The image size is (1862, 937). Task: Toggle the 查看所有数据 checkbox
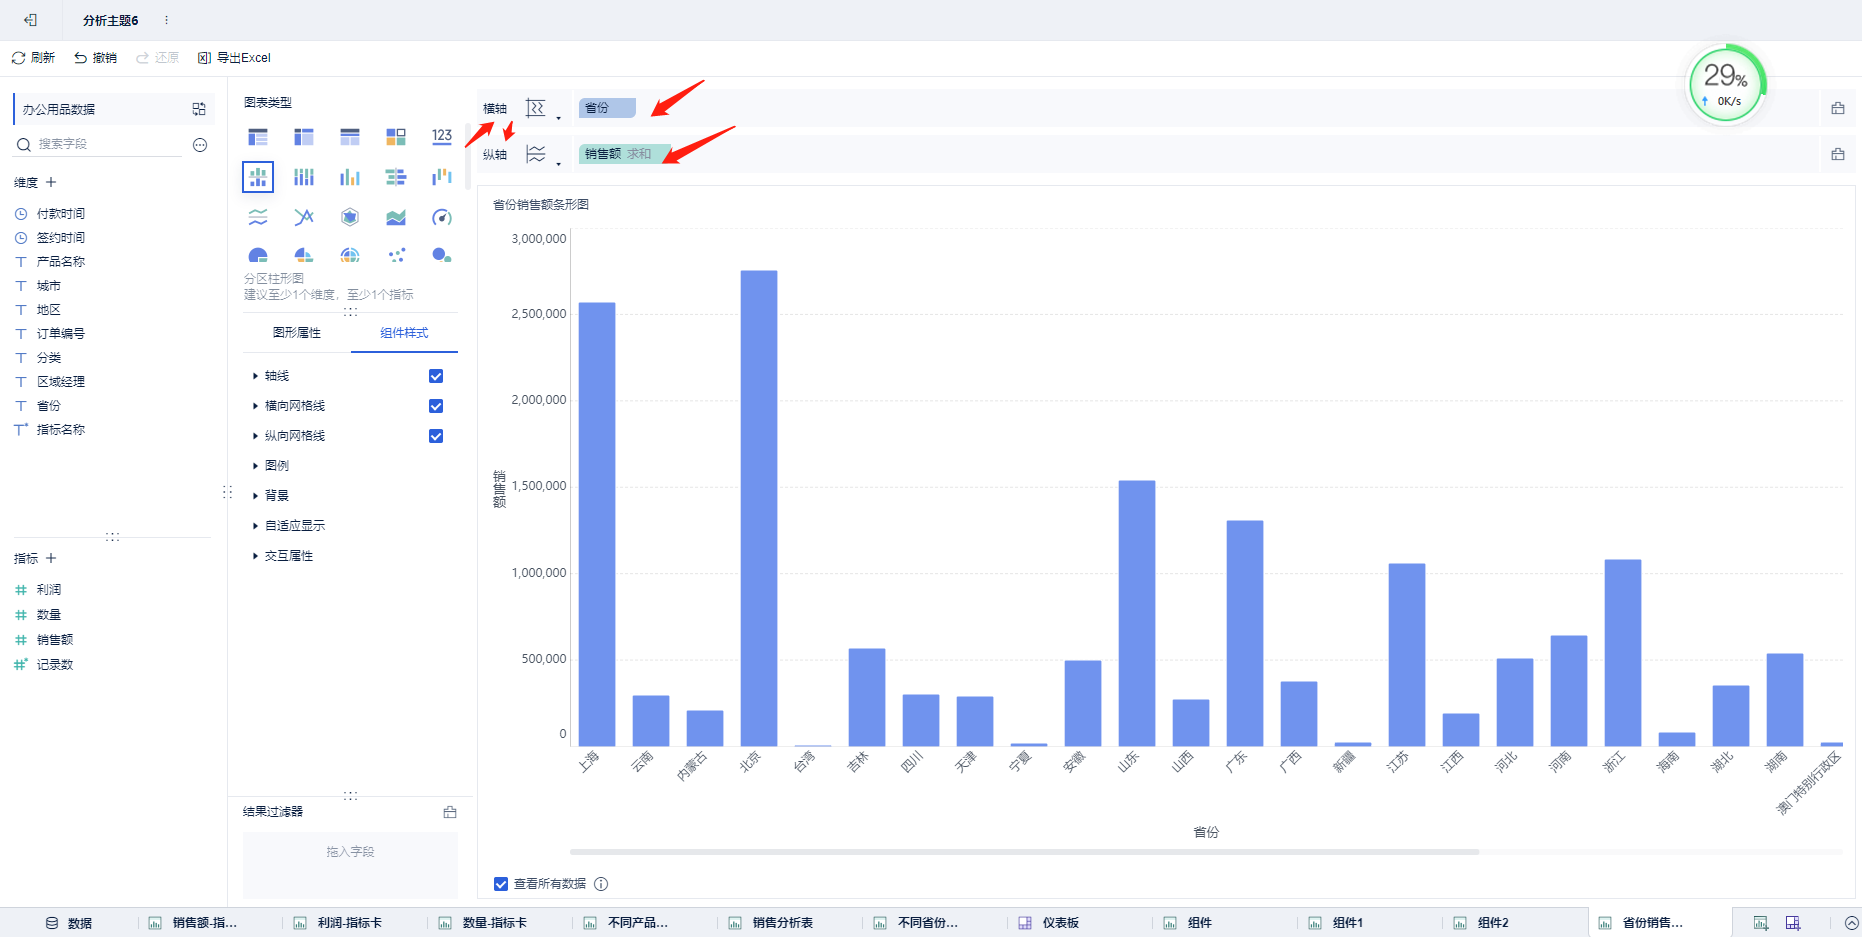(501, 884)
